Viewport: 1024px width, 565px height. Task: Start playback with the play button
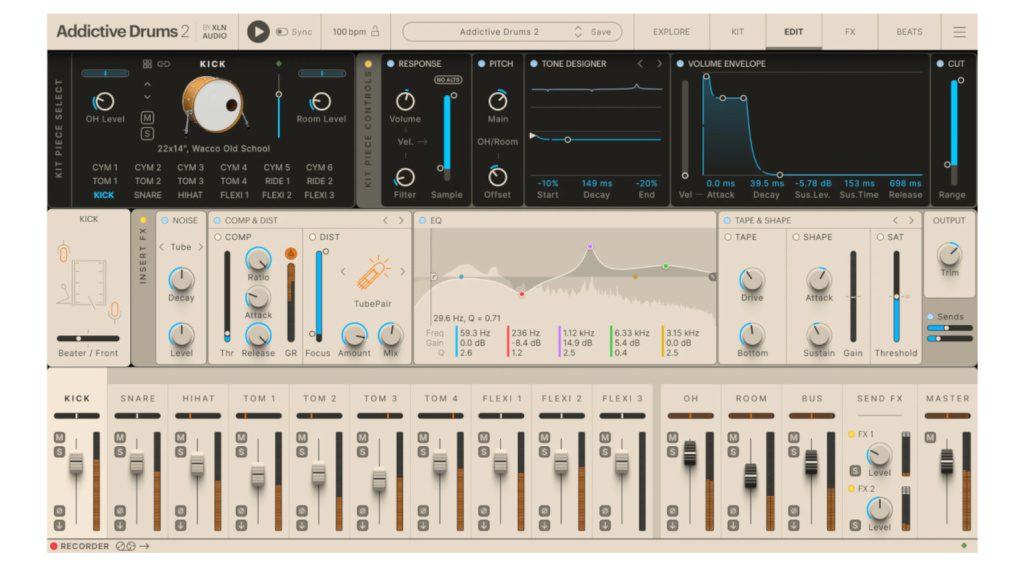(x=258, y=31)
